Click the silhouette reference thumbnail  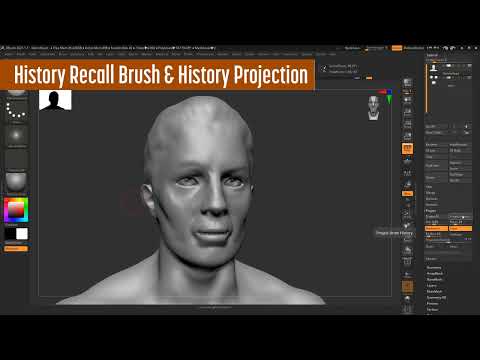[x=55, y=100]
